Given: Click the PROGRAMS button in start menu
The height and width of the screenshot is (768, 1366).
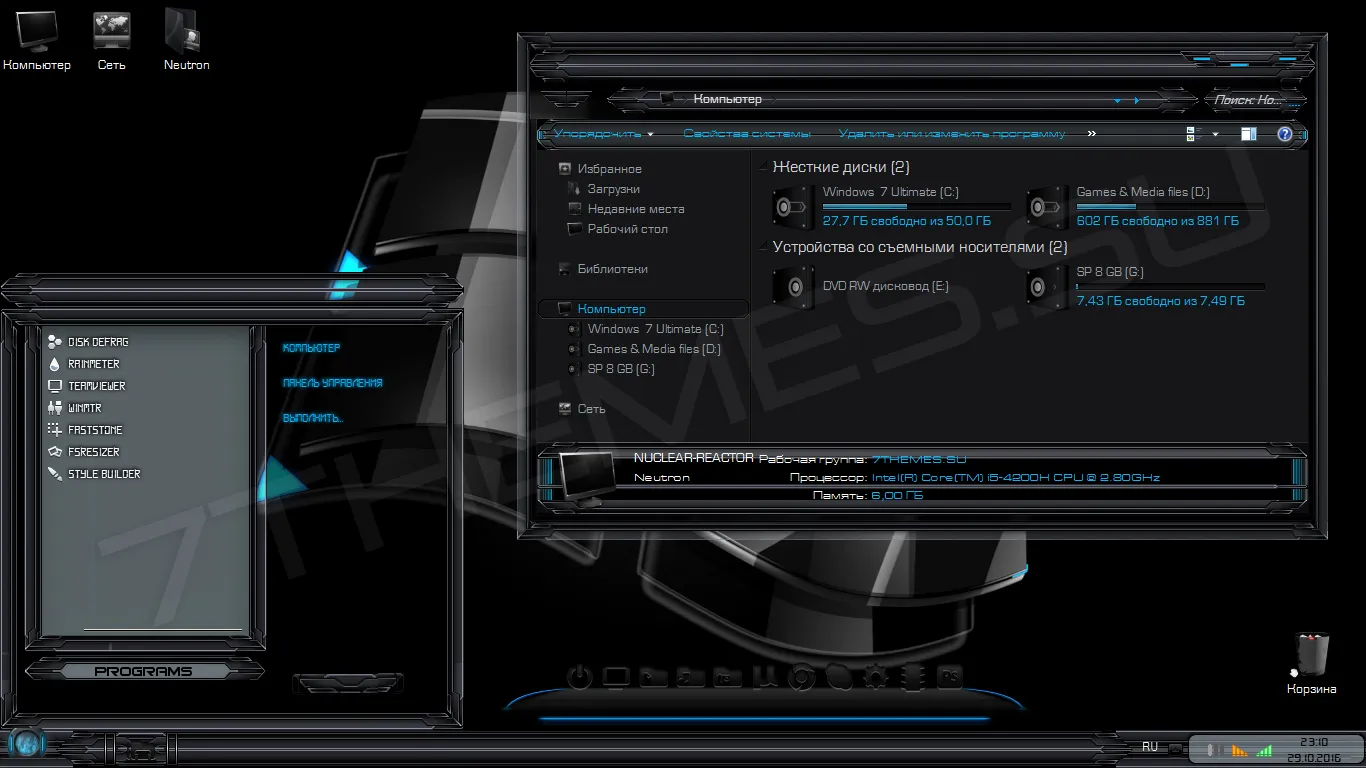Looking at the screenshot, I should [x=143, y=671].
